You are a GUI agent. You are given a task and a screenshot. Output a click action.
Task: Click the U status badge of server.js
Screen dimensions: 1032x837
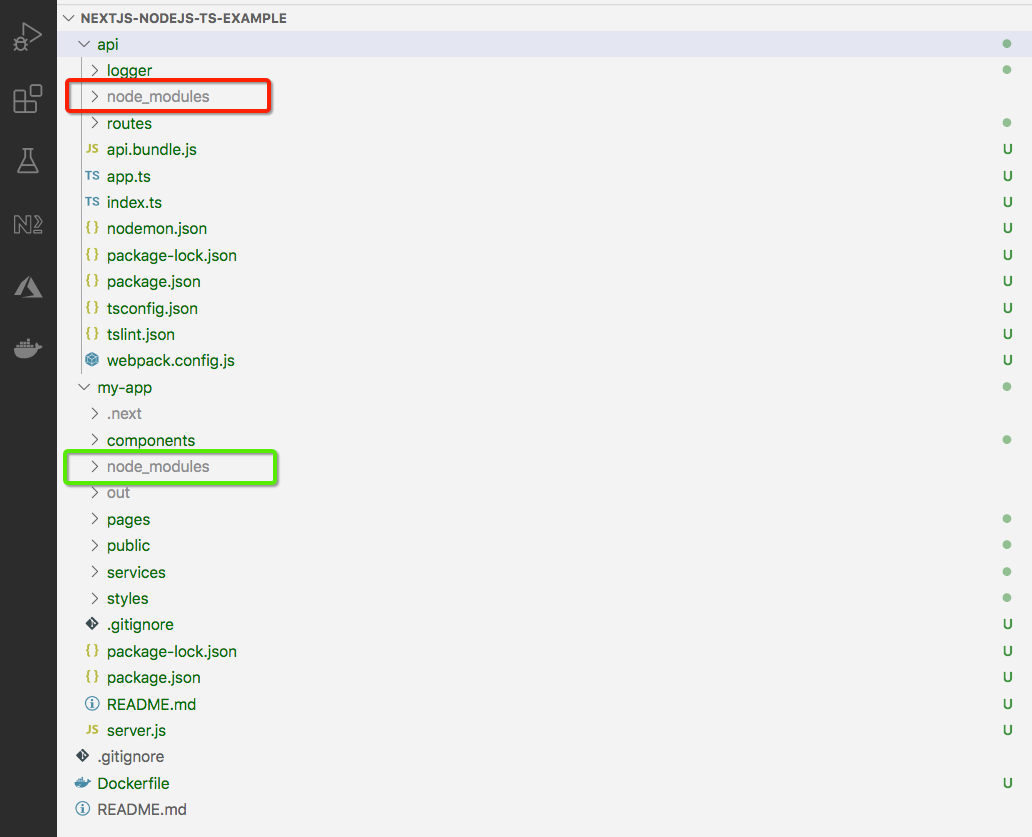(1007, 730)
